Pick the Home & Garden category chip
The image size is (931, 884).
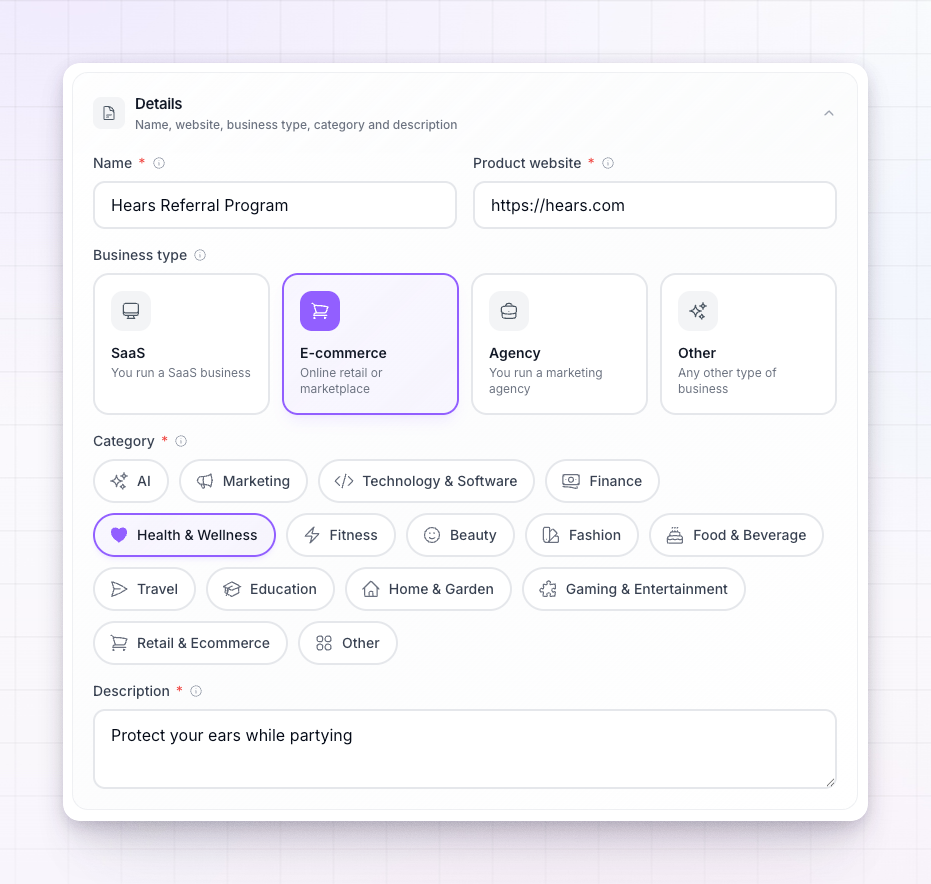[x=428, y=589]
